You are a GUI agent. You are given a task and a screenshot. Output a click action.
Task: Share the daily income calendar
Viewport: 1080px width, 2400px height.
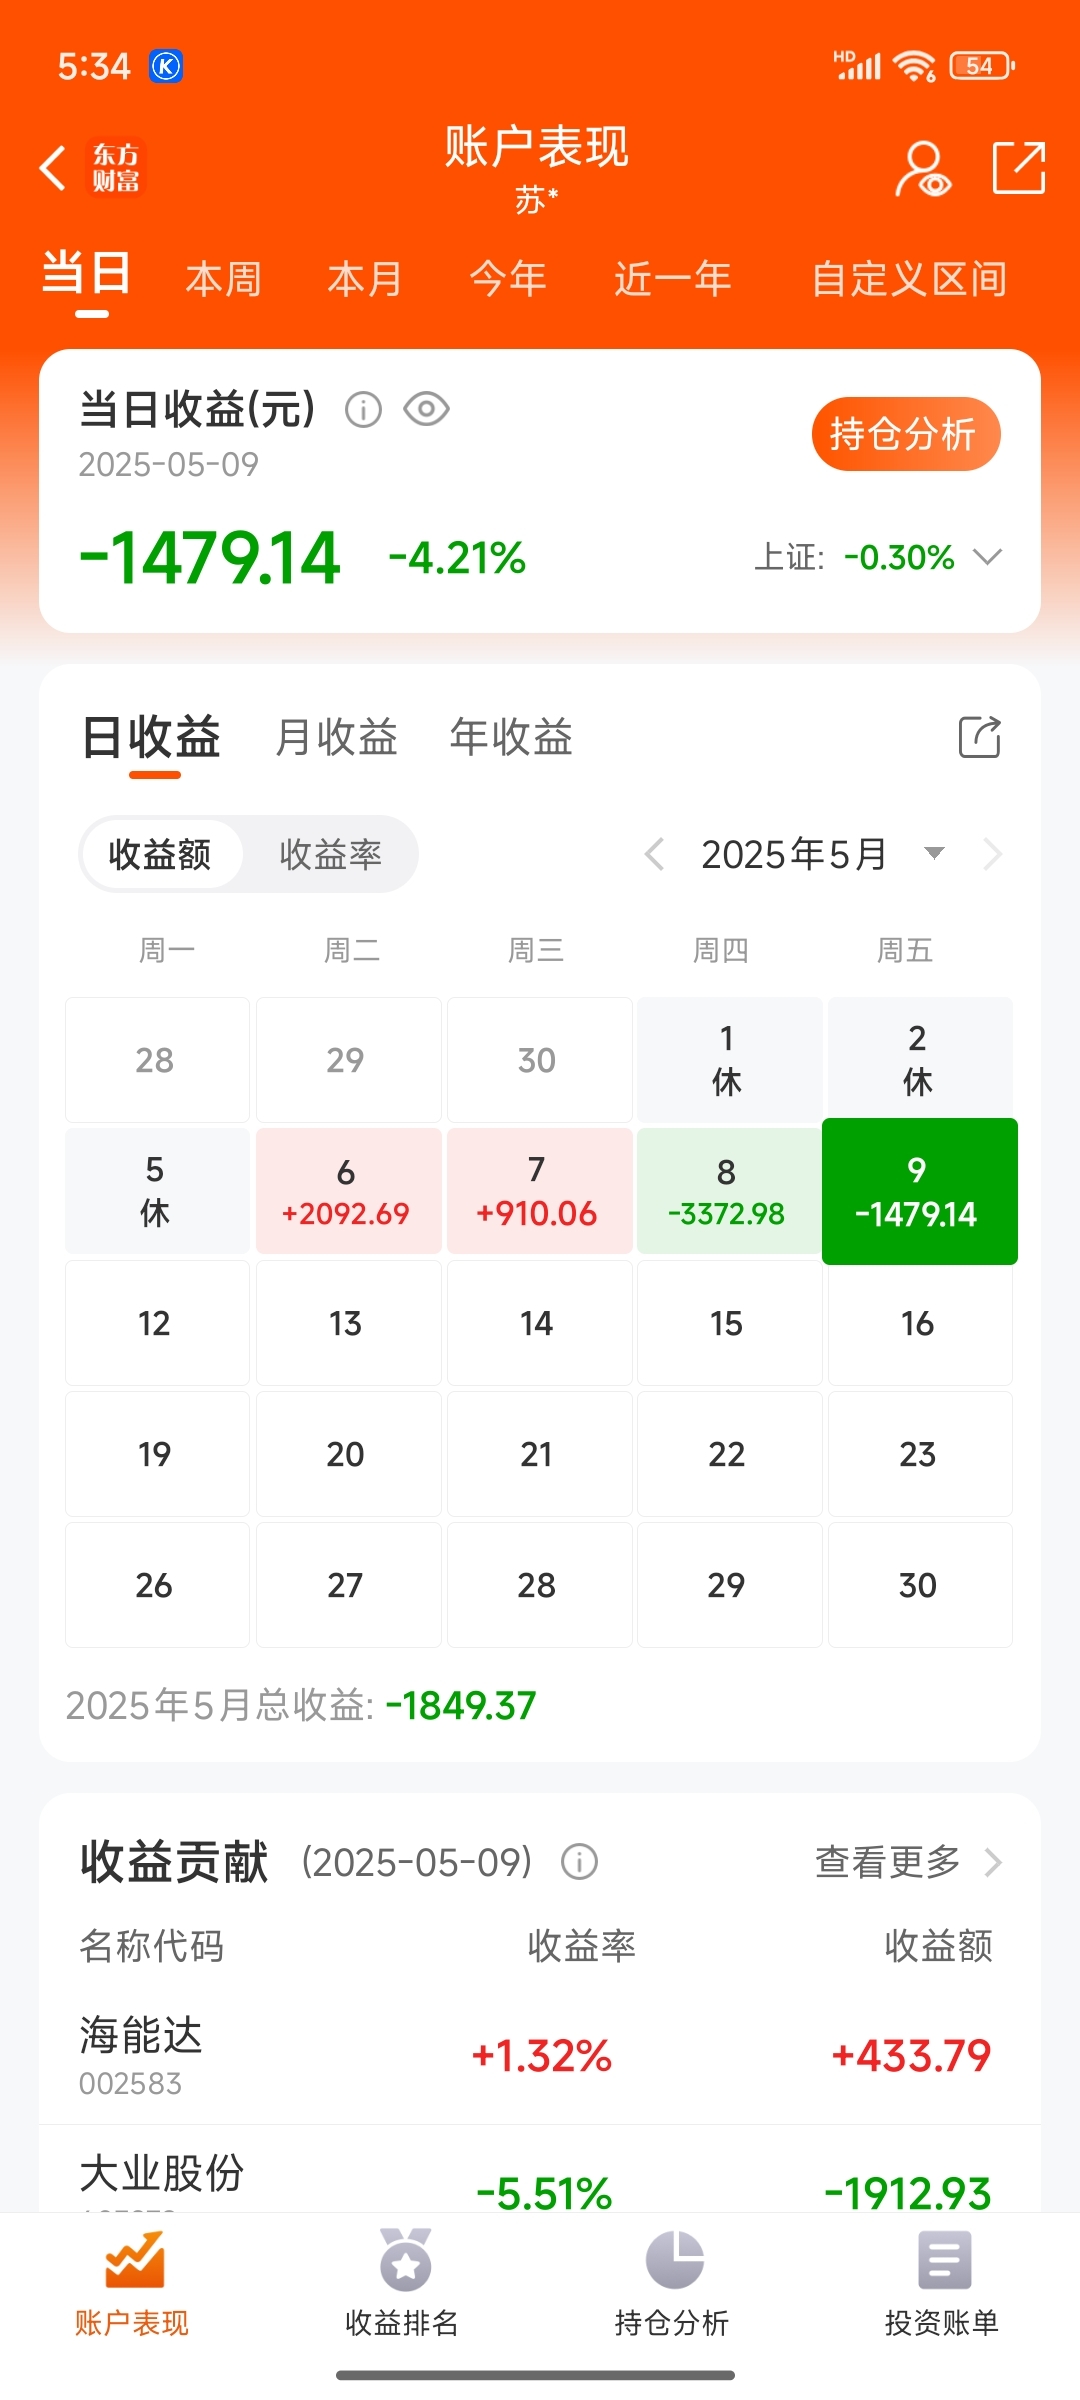point(979,738)
